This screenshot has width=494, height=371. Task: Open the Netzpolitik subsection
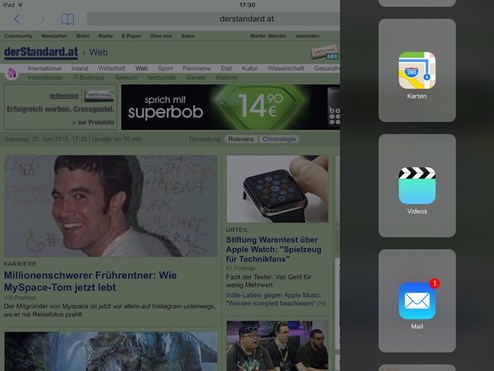click(162, 78)
